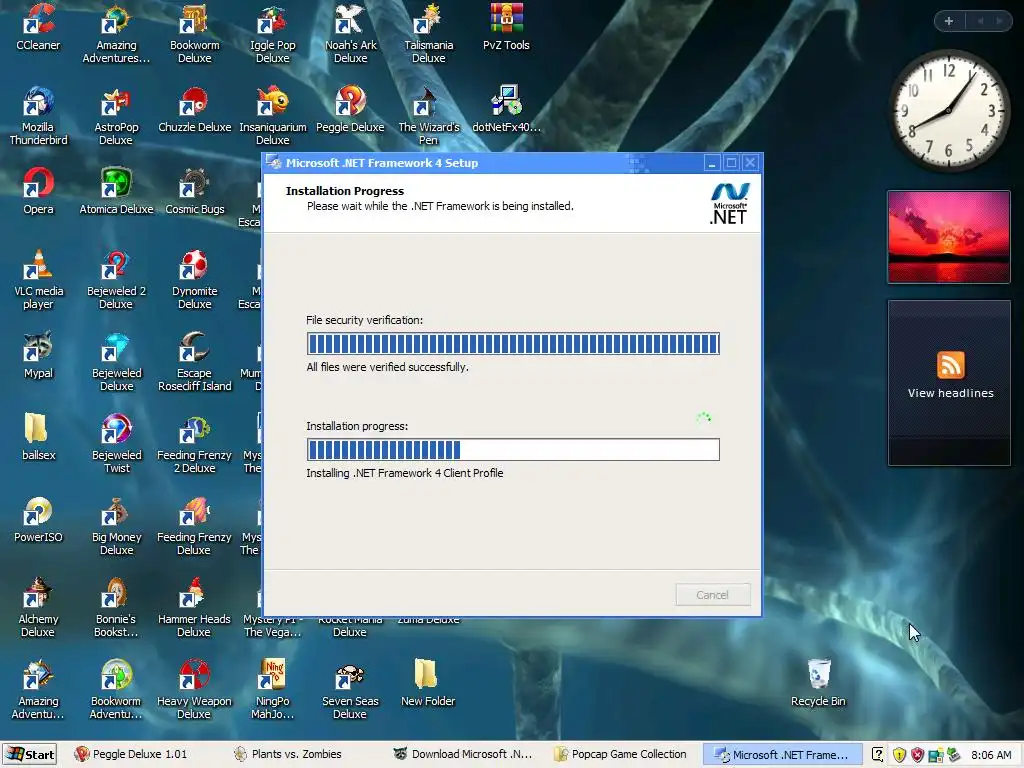Screen dimensions: 1024x768
Task: Switch to Popcap Game Collection taskbar window
Action: pos(621,754)
